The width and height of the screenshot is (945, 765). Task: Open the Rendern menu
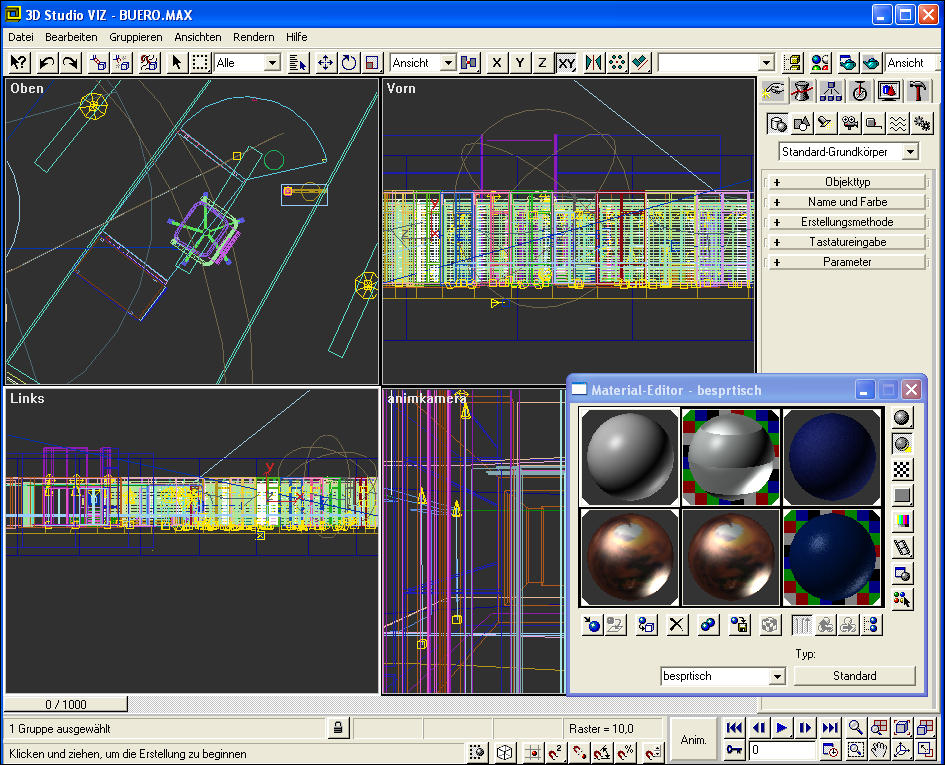coord(254,37)
